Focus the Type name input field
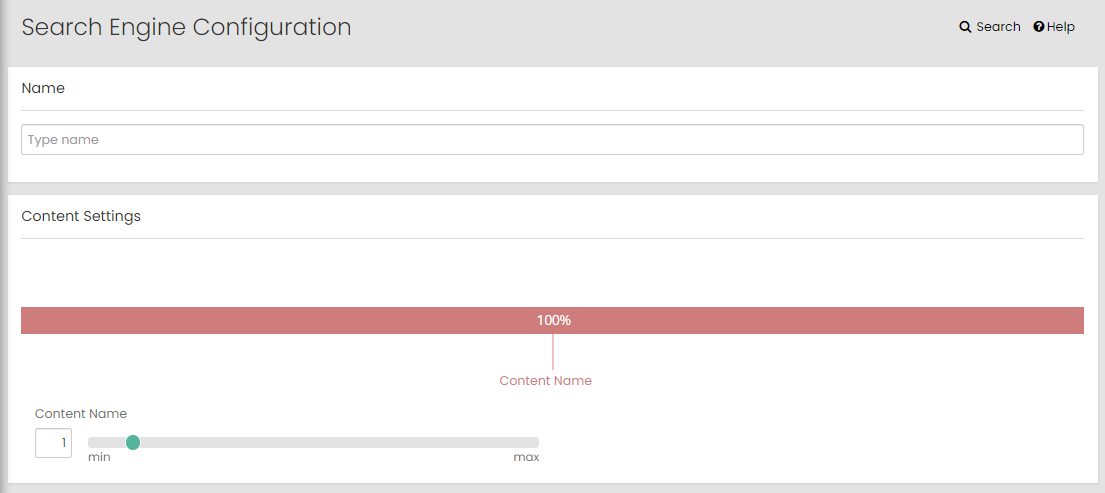The height and width of the screenshot is (493, 1105). [x=552, y=140]
